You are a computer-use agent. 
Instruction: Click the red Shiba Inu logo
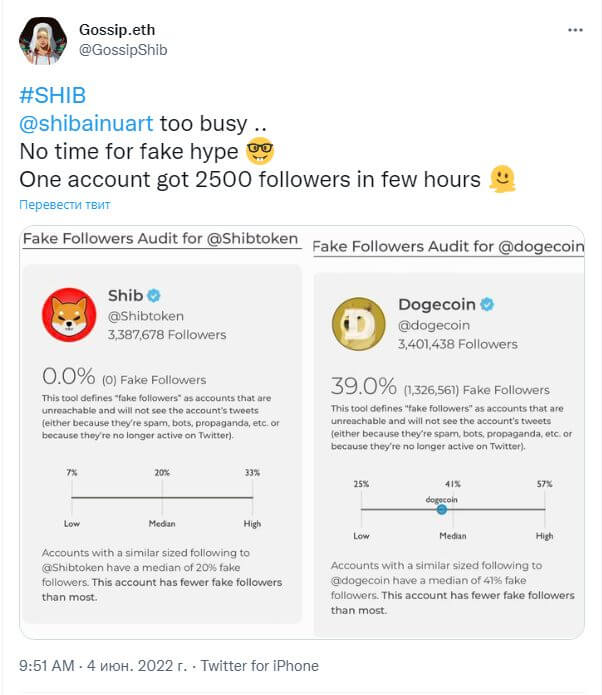(x=69, y=315)
